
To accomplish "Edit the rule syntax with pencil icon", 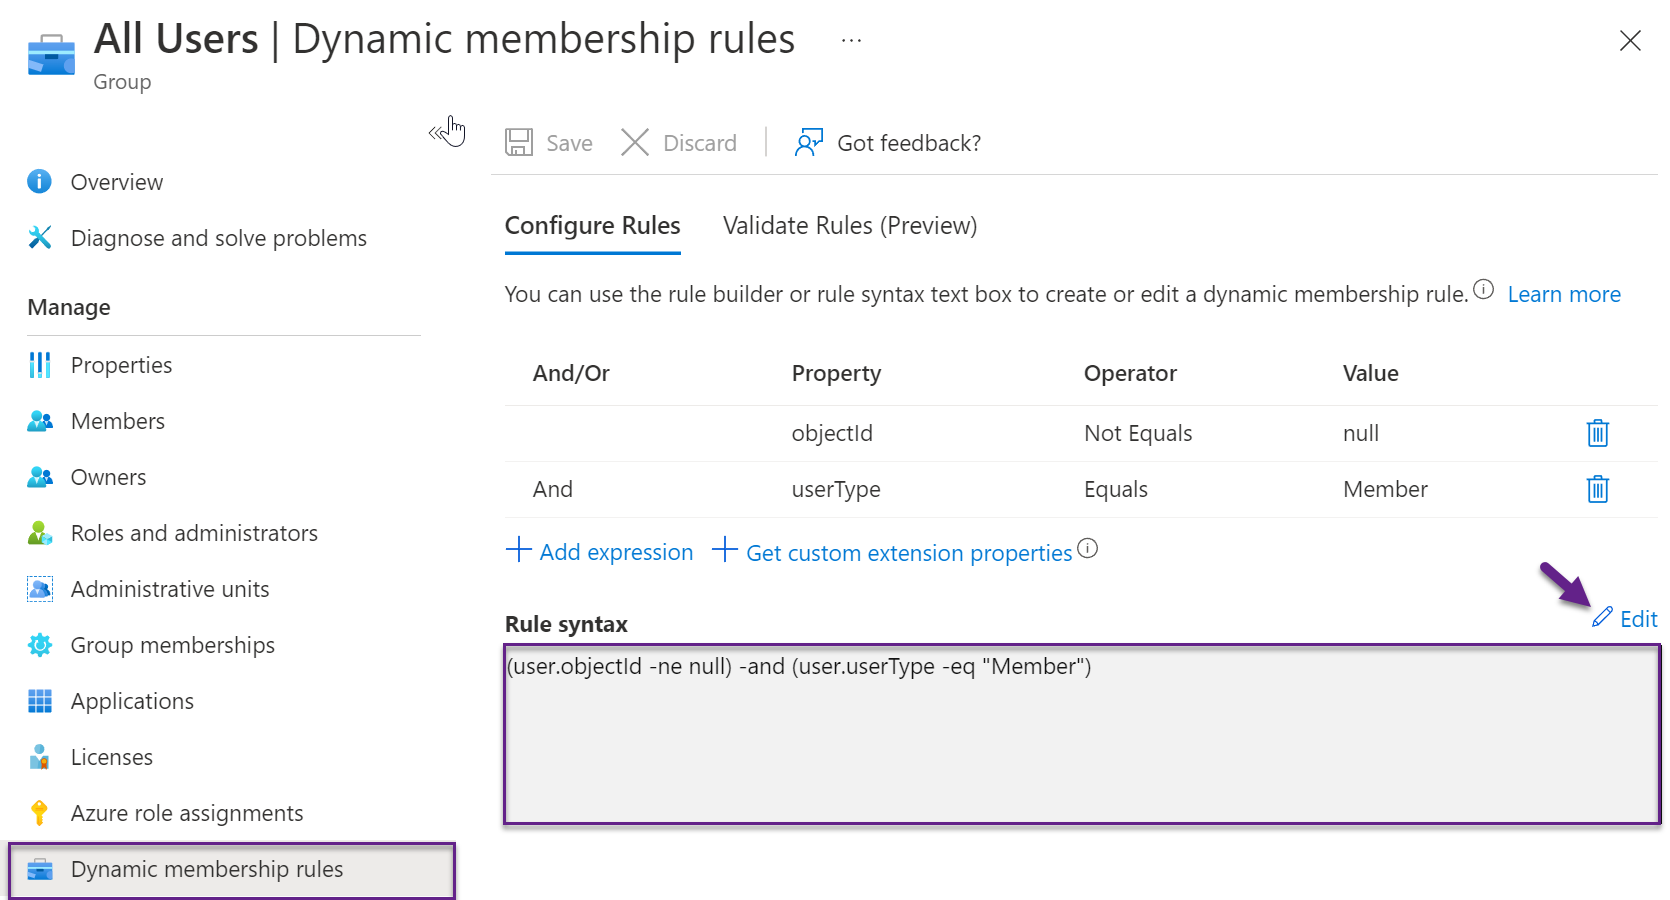I will (1624, 618).
